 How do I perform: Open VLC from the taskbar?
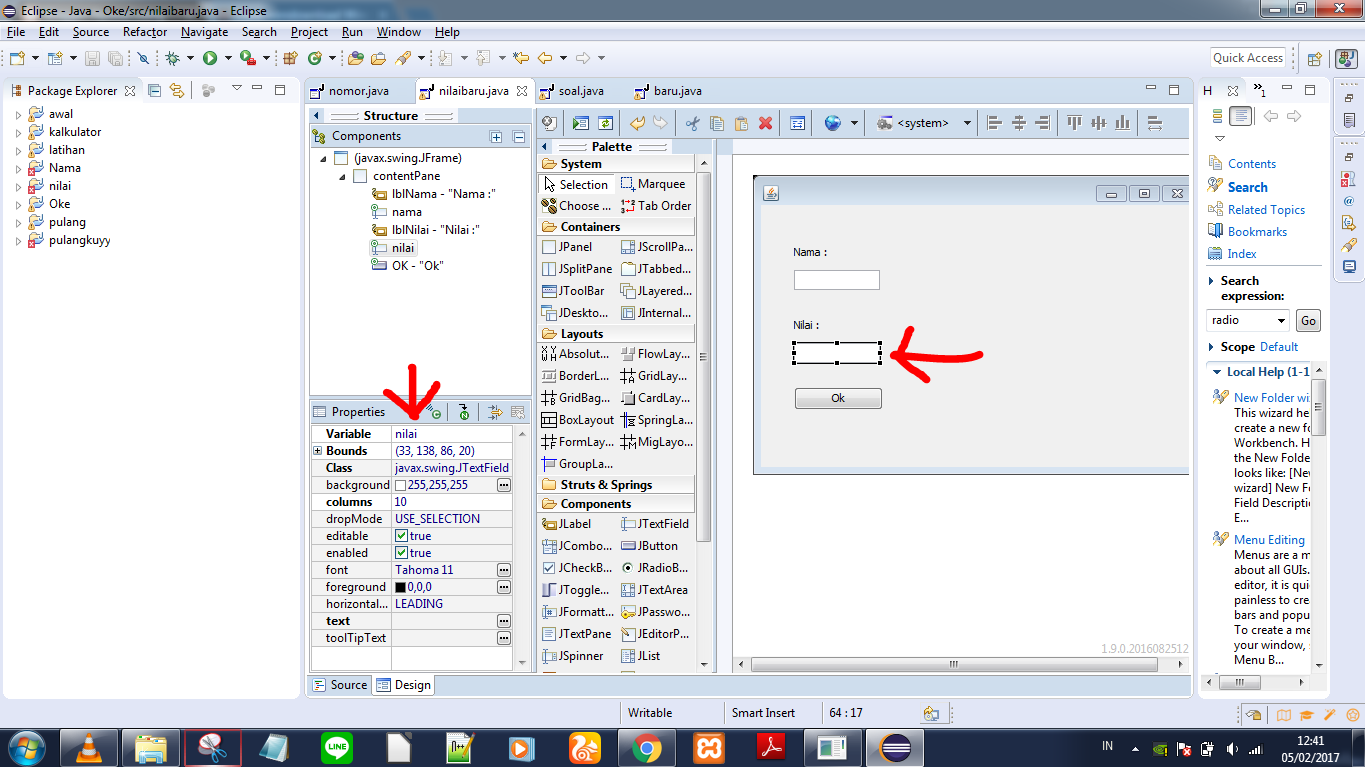click(89, 747)
